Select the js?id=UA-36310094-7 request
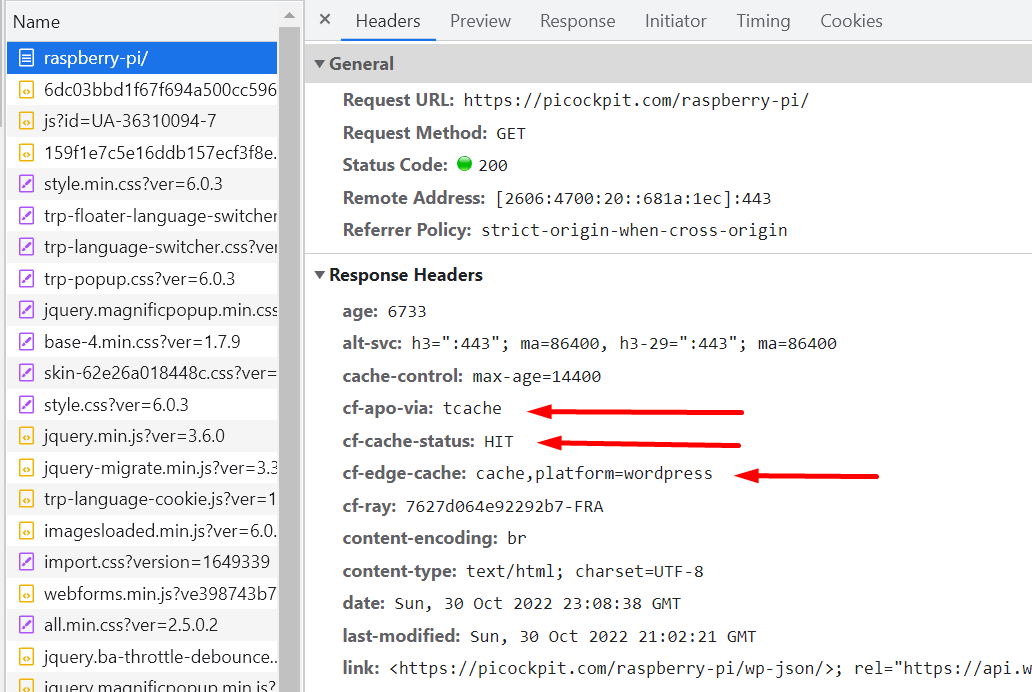 (142, 121)
